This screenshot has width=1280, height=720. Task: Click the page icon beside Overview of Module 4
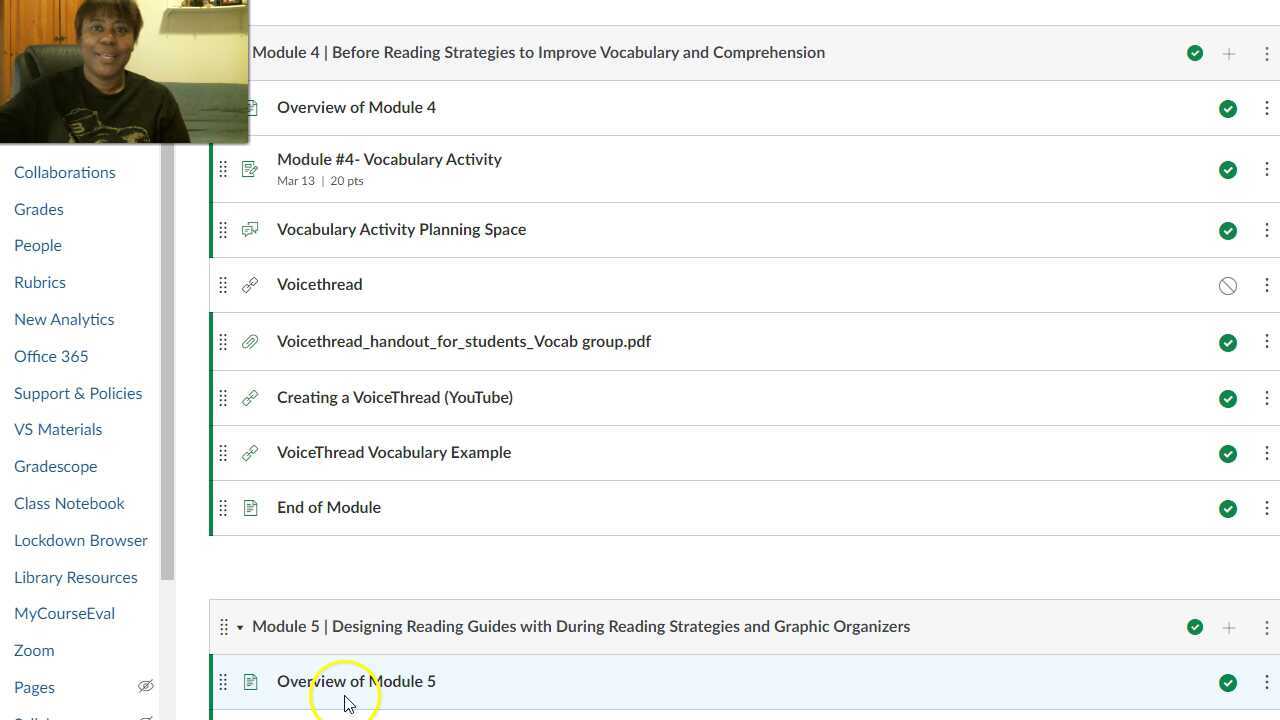click(250, 108)
